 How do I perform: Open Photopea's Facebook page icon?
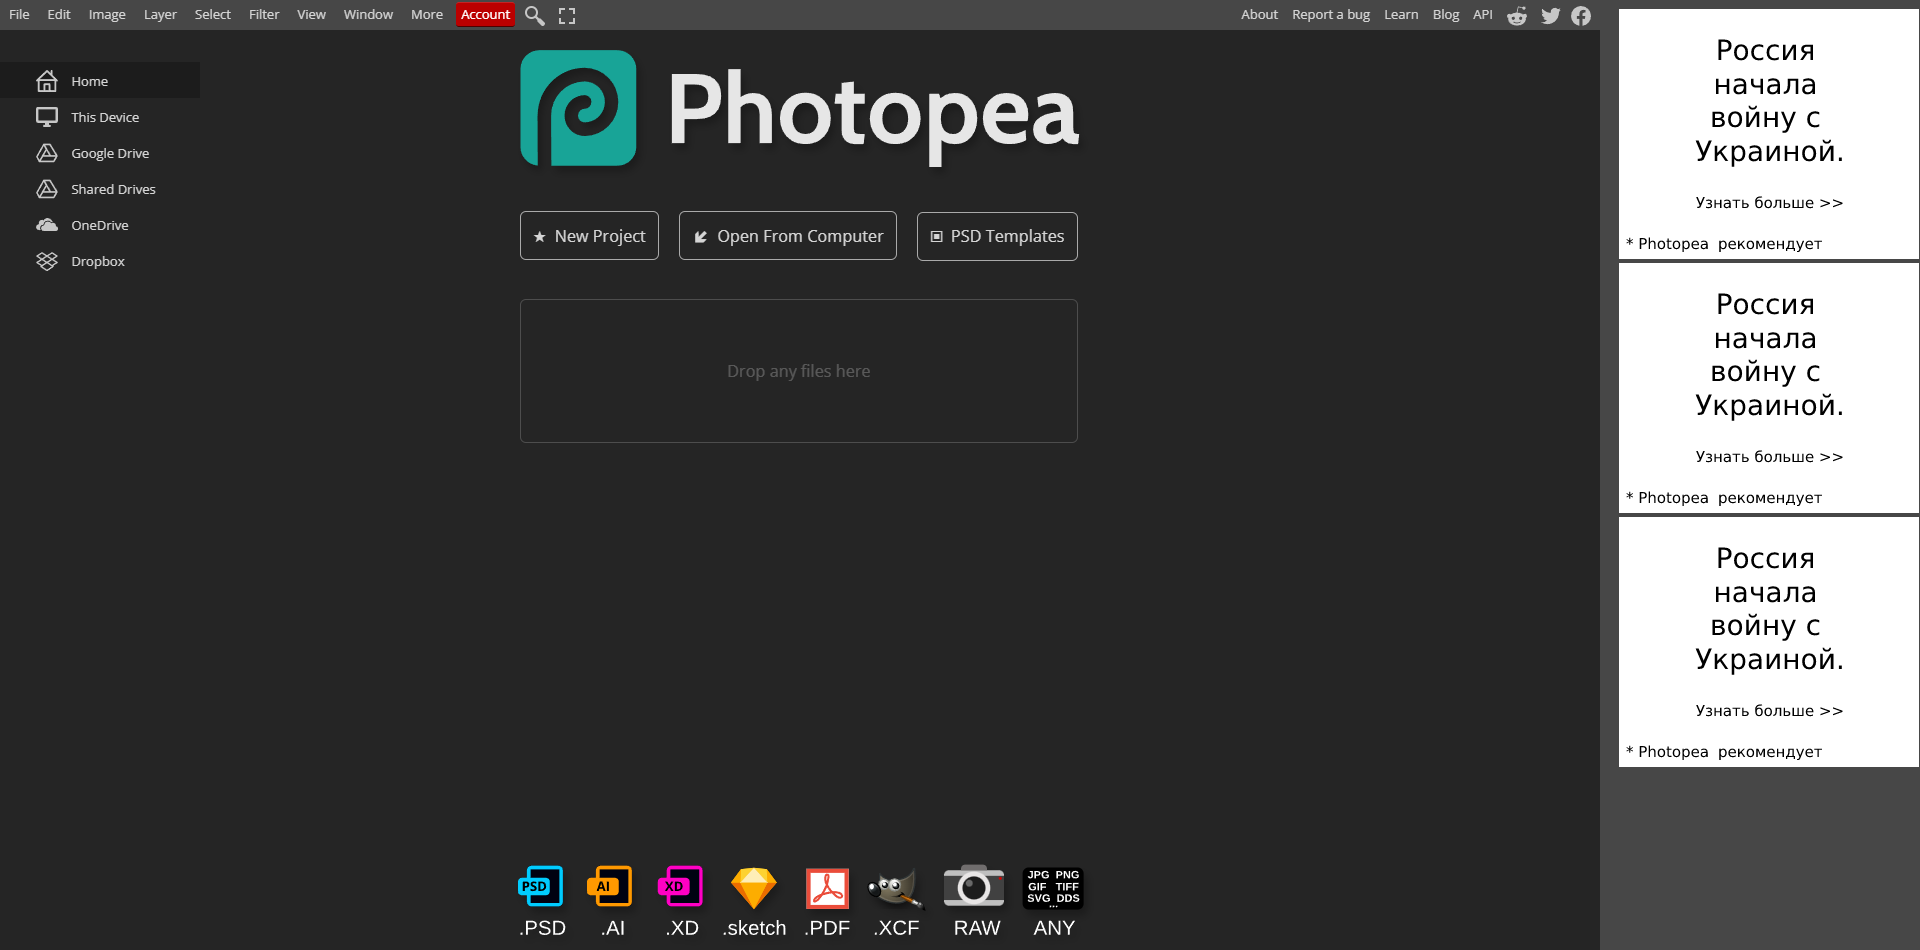tap(1581, 15)
